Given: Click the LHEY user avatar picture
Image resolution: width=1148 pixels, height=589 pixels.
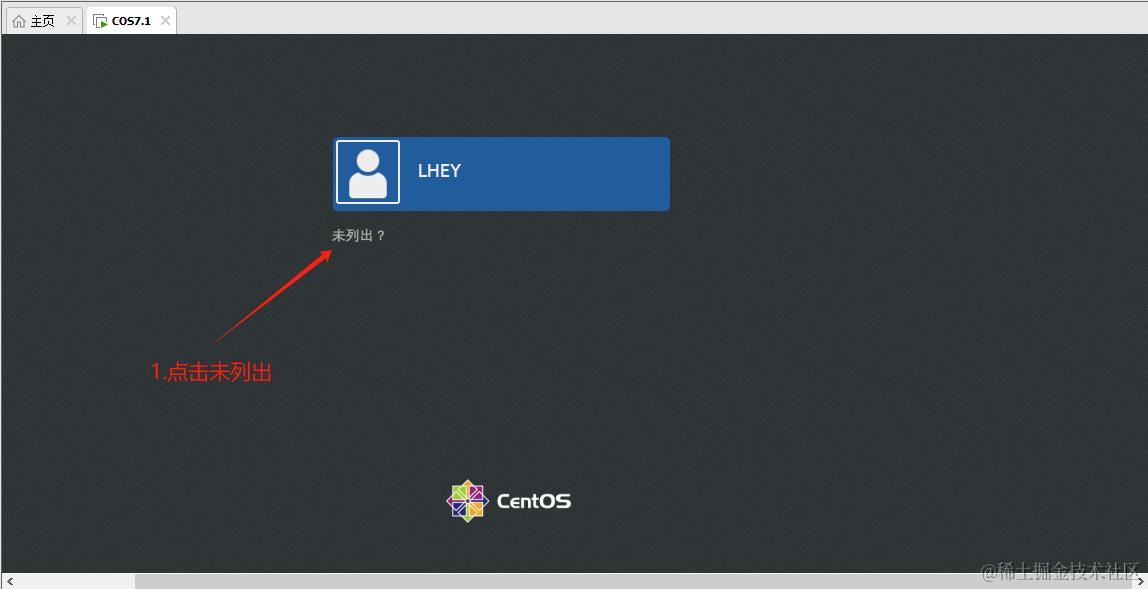Looking at the screenshot, I should click(x=368, y=172).
